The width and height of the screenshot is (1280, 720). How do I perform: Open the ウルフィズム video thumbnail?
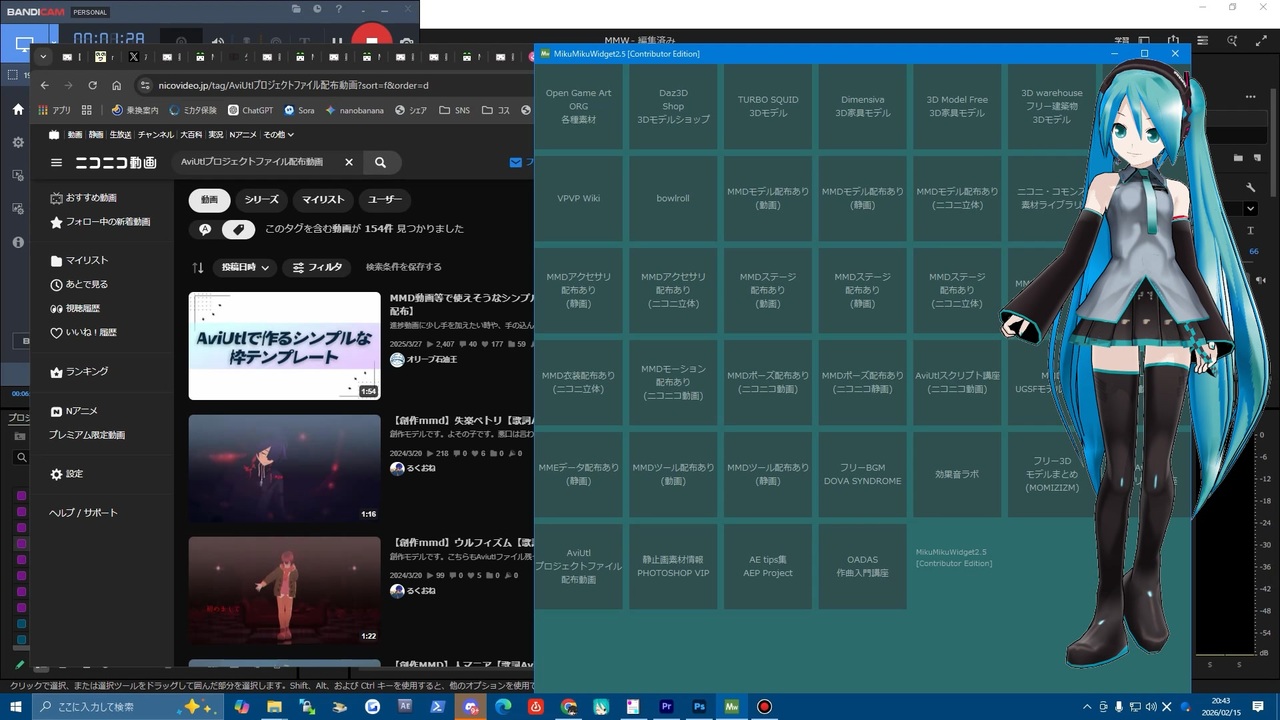tap(285, 591)
